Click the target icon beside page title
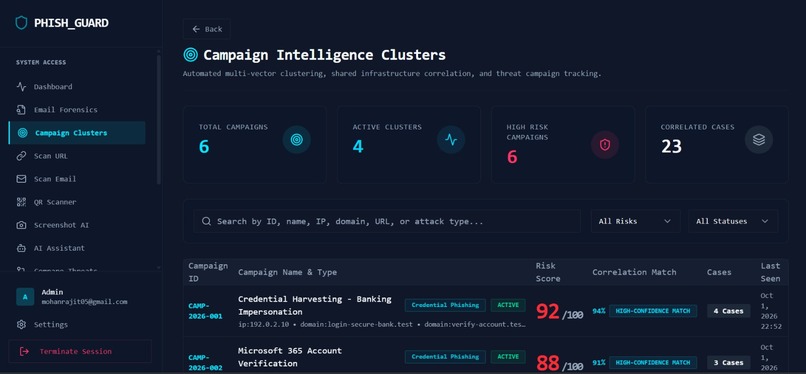 point(190,54)
